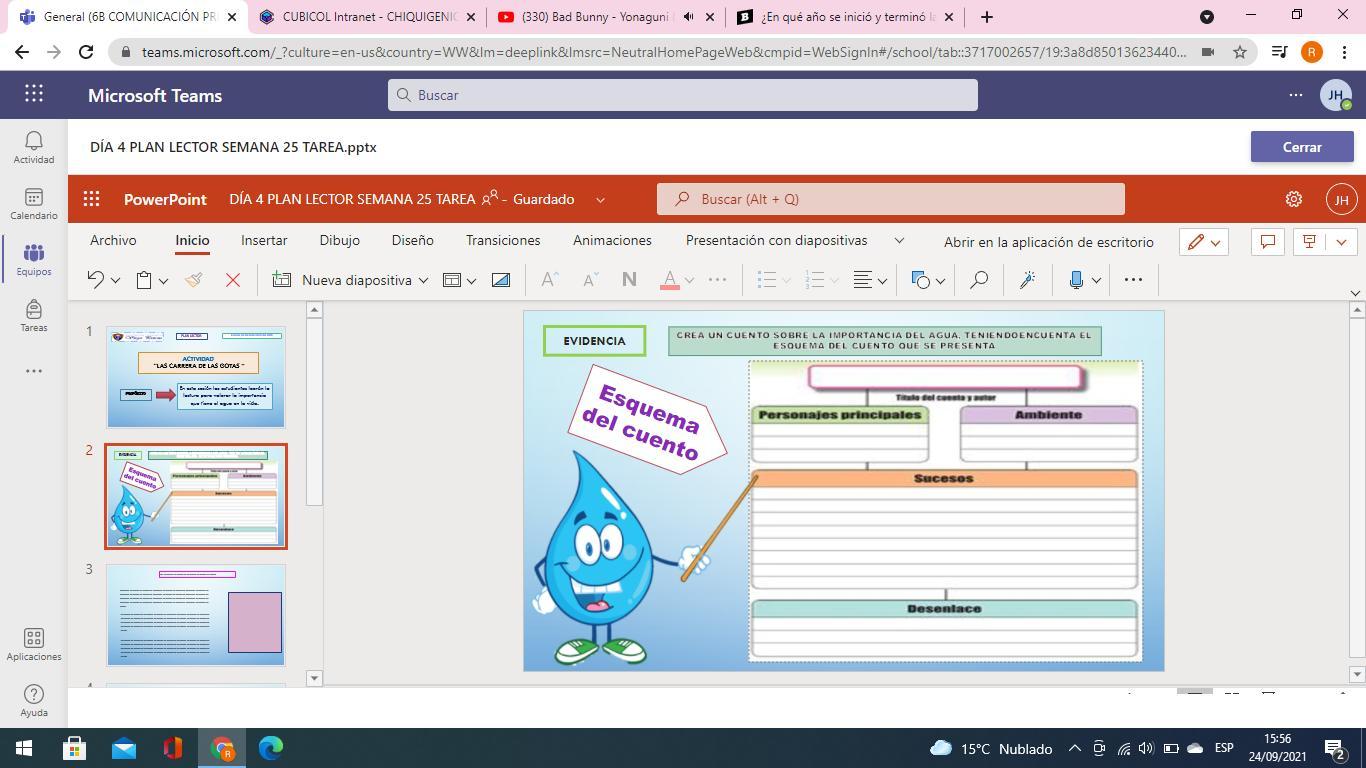Open Ayuda help in Teams sidebar
Viewport: 1366px width, 768px height.
[34, 701]
